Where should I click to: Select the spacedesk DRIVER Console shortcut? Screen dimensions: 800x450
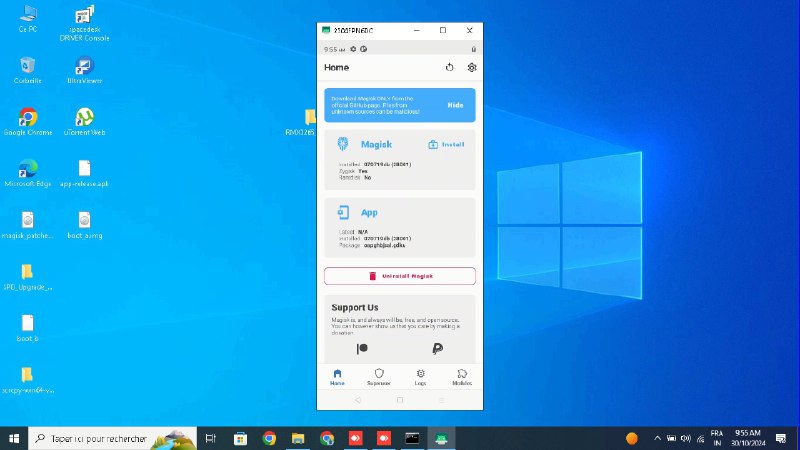point(84,23)
